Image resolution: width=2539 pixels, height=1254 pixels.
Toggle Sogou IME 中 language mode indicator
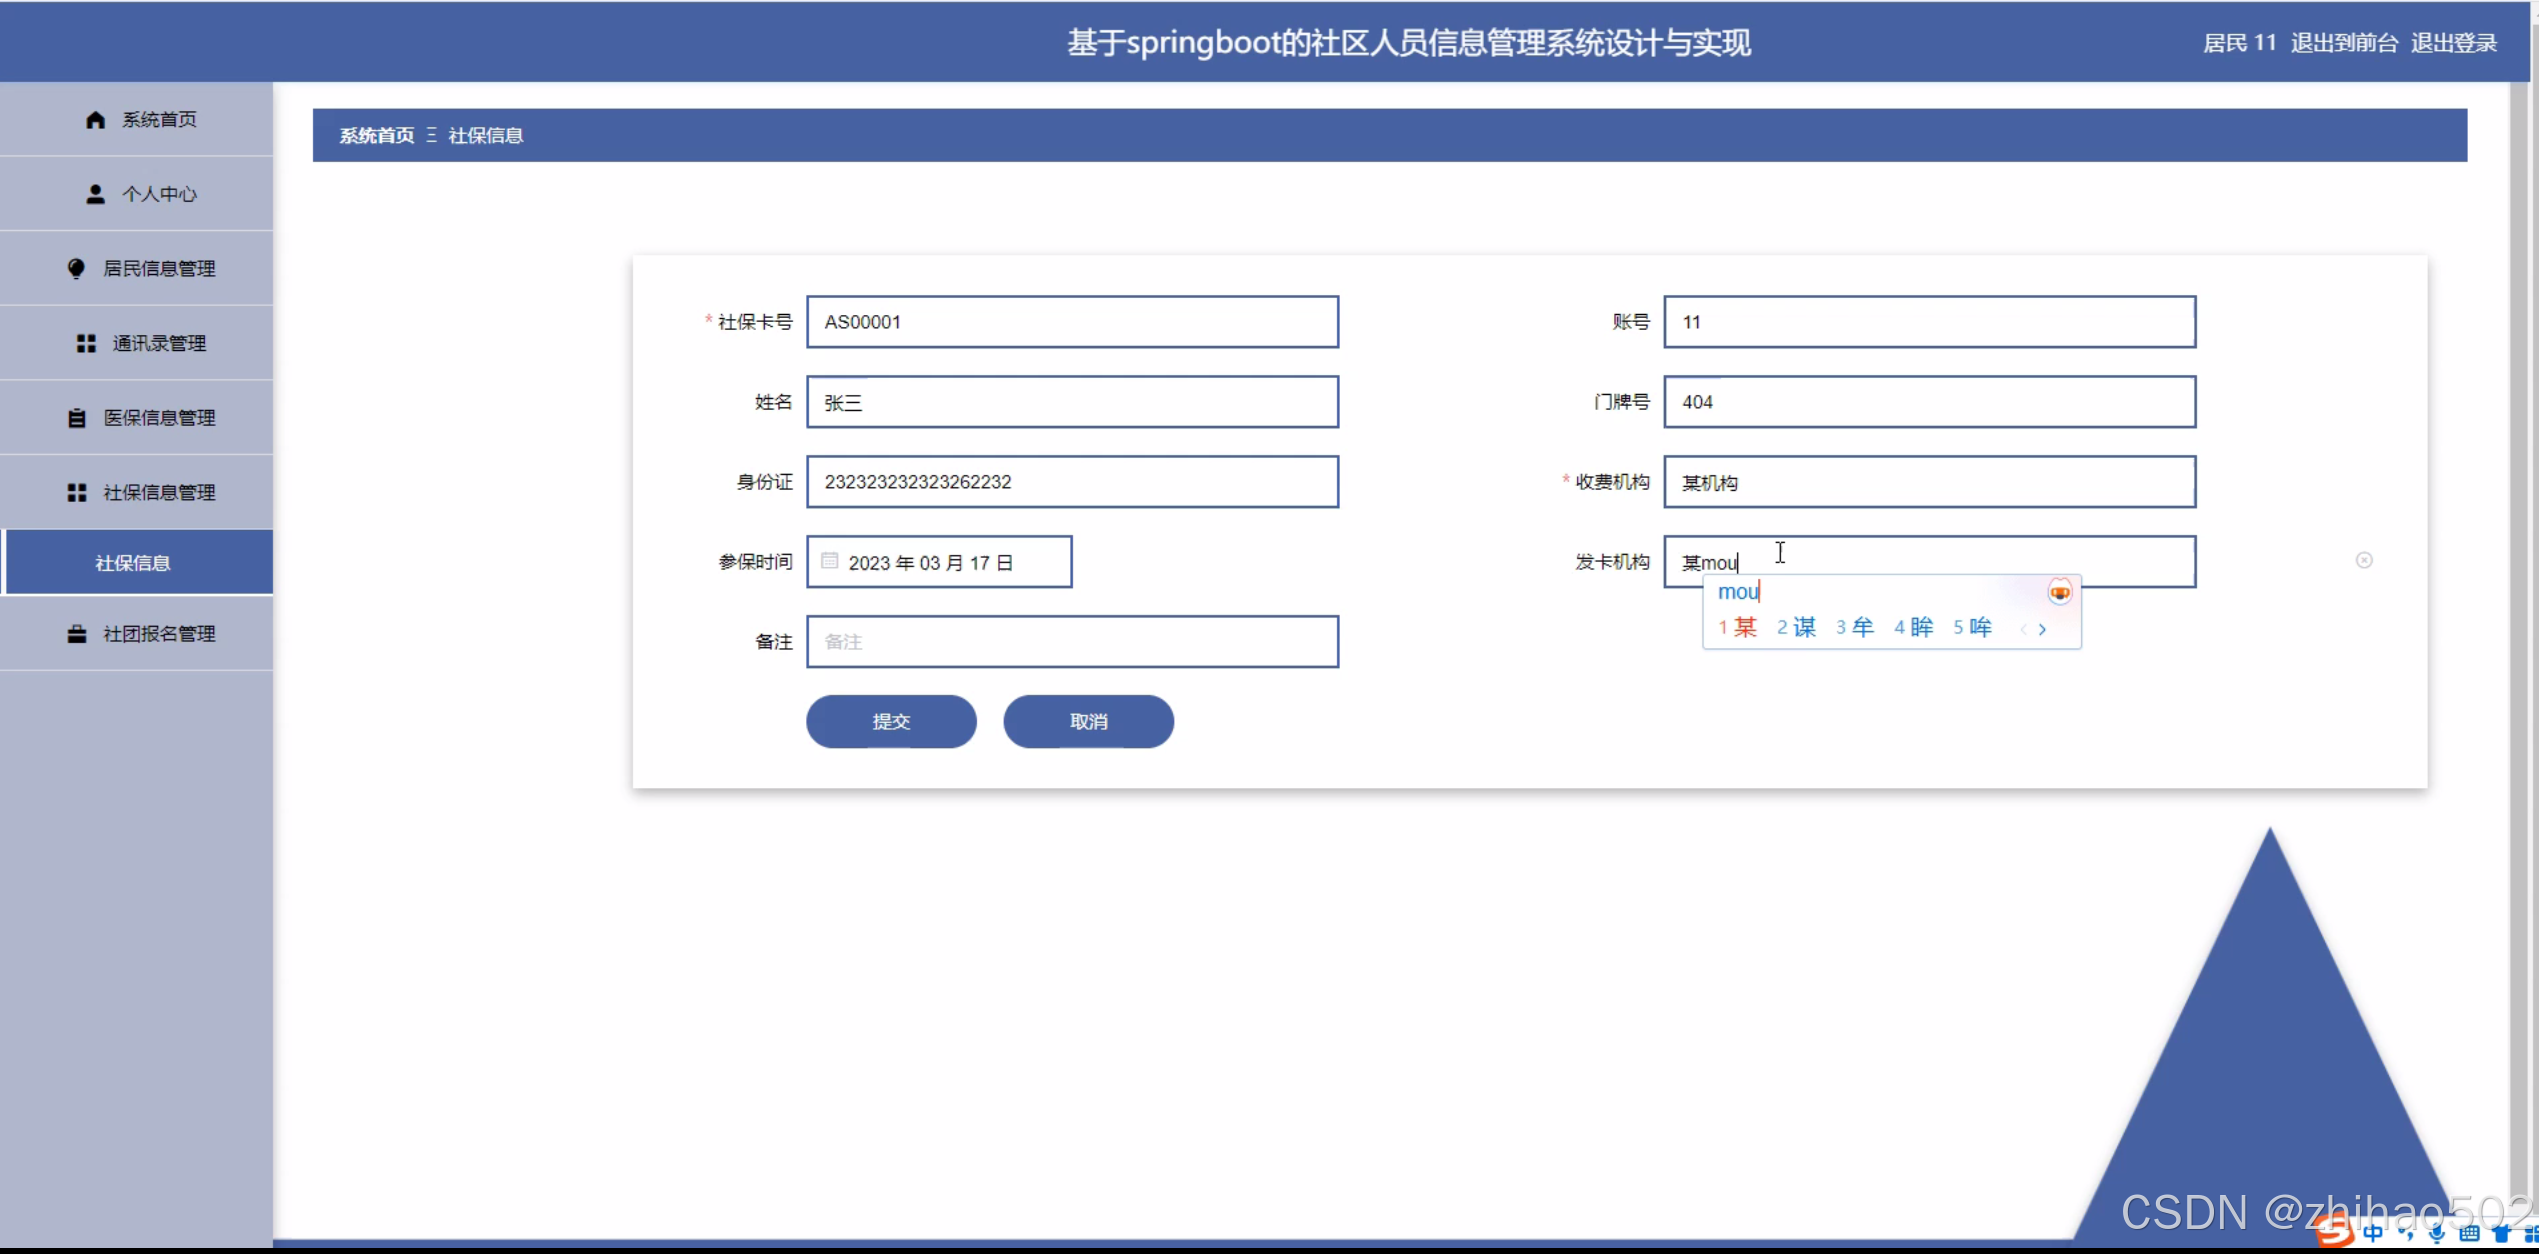[x=2372, y=1234]
